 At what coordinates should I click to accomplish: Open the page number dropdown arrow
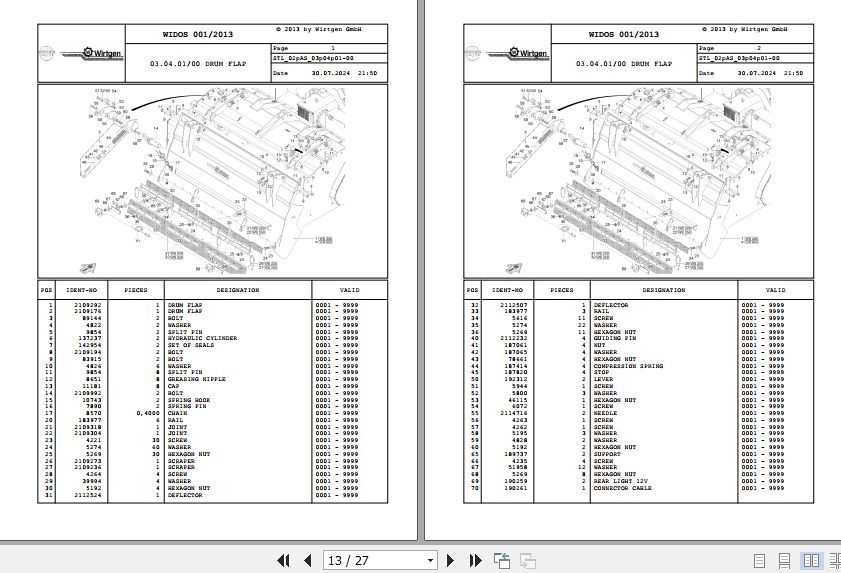(430, 561)
